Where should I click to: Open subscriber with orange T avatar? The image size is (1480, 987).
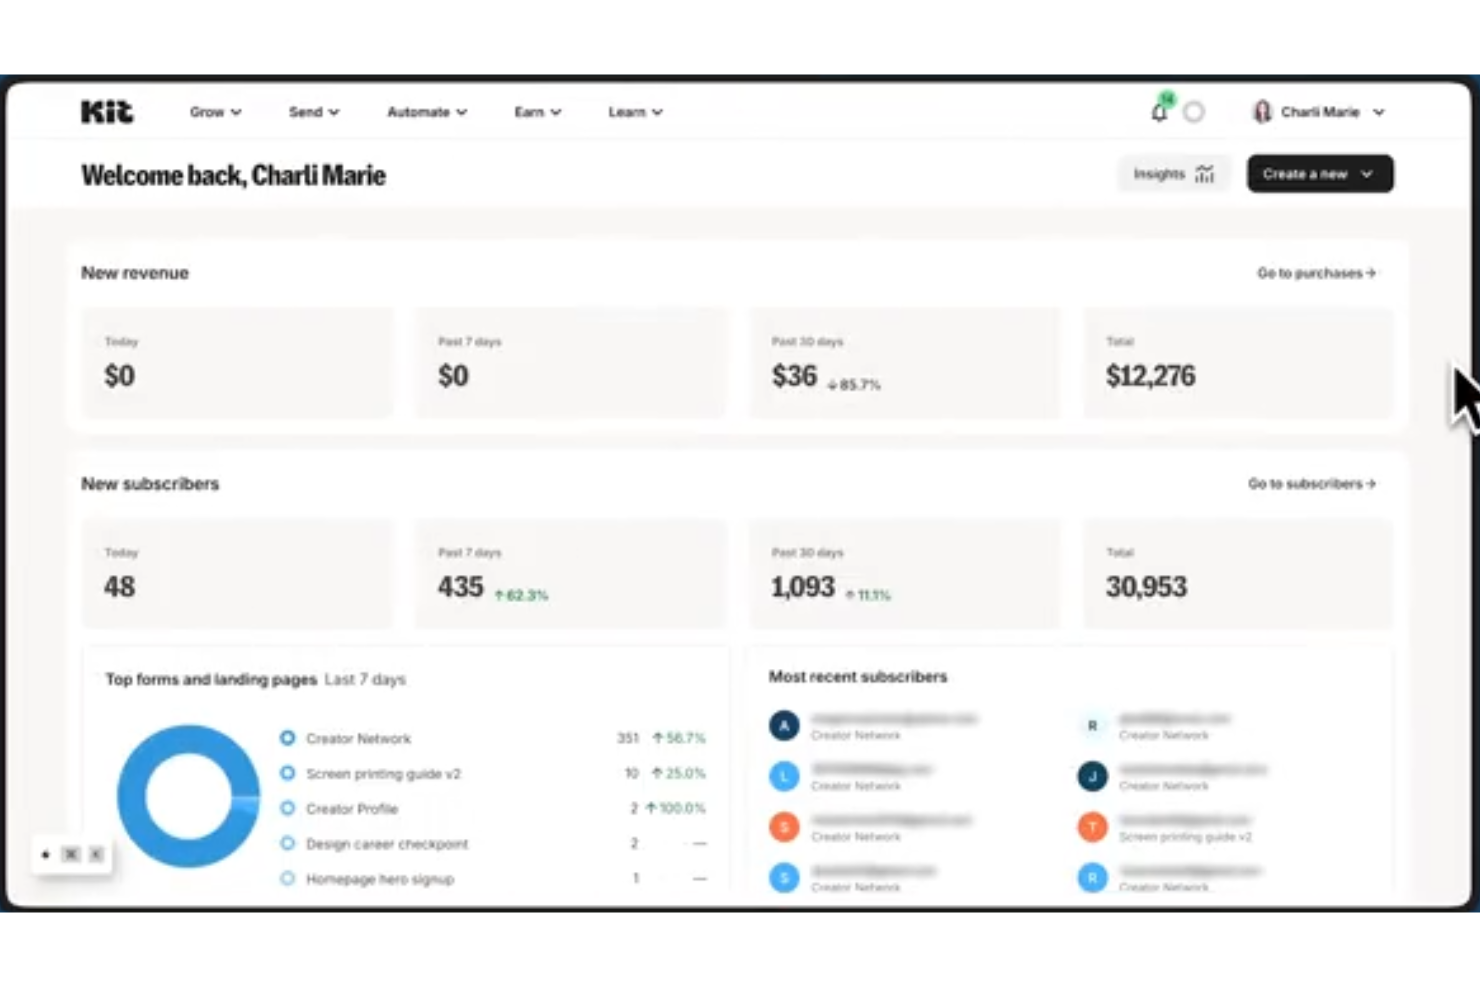[x=1092, y=827]
